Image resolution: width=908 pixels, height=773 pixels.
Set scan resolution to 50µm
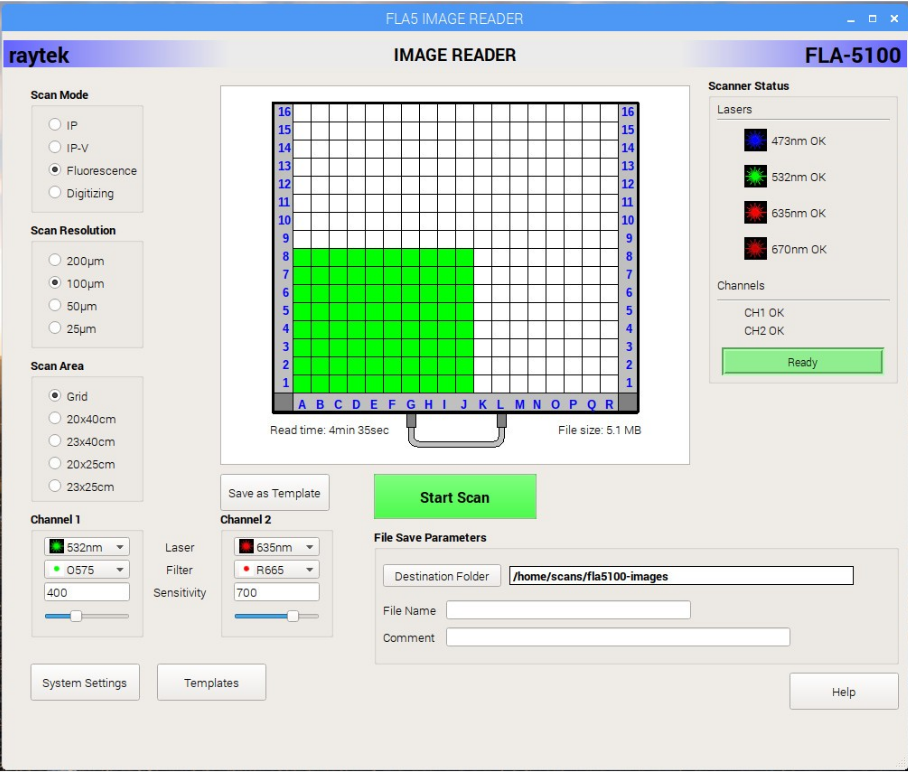56,306
